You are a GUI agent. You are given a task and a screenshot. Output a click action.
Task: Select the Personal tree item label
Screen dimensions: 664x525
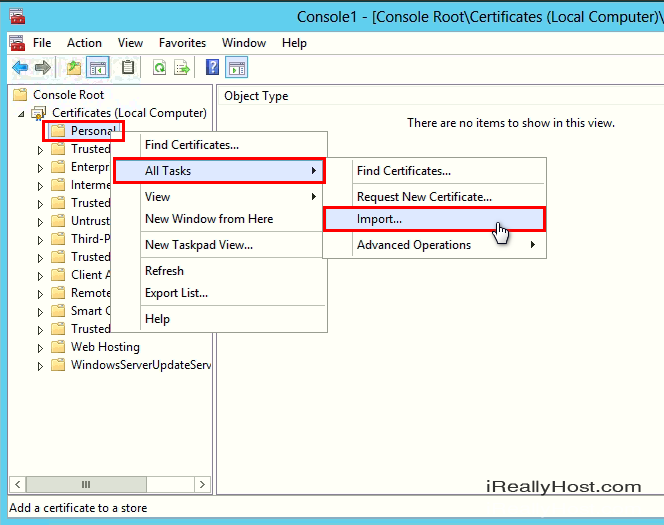(93, 131)
